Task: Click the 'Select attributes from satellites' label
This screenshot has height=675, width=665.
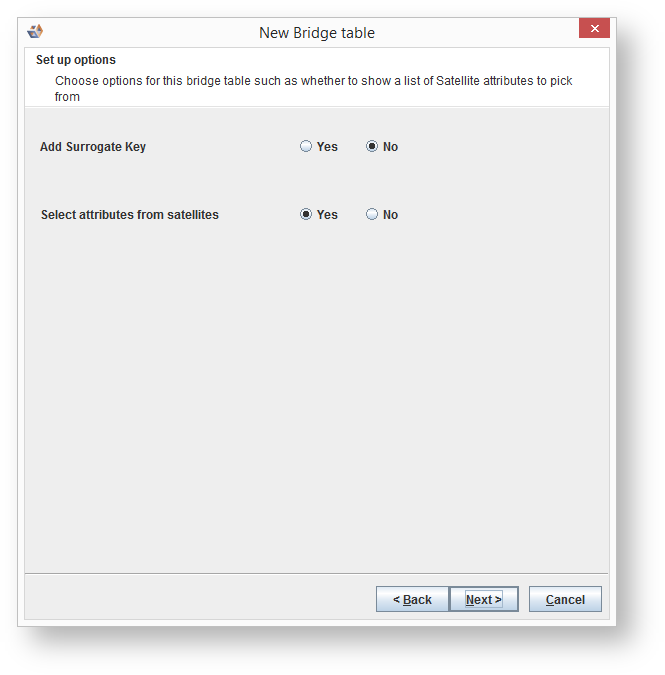Action: click(130, 215)
